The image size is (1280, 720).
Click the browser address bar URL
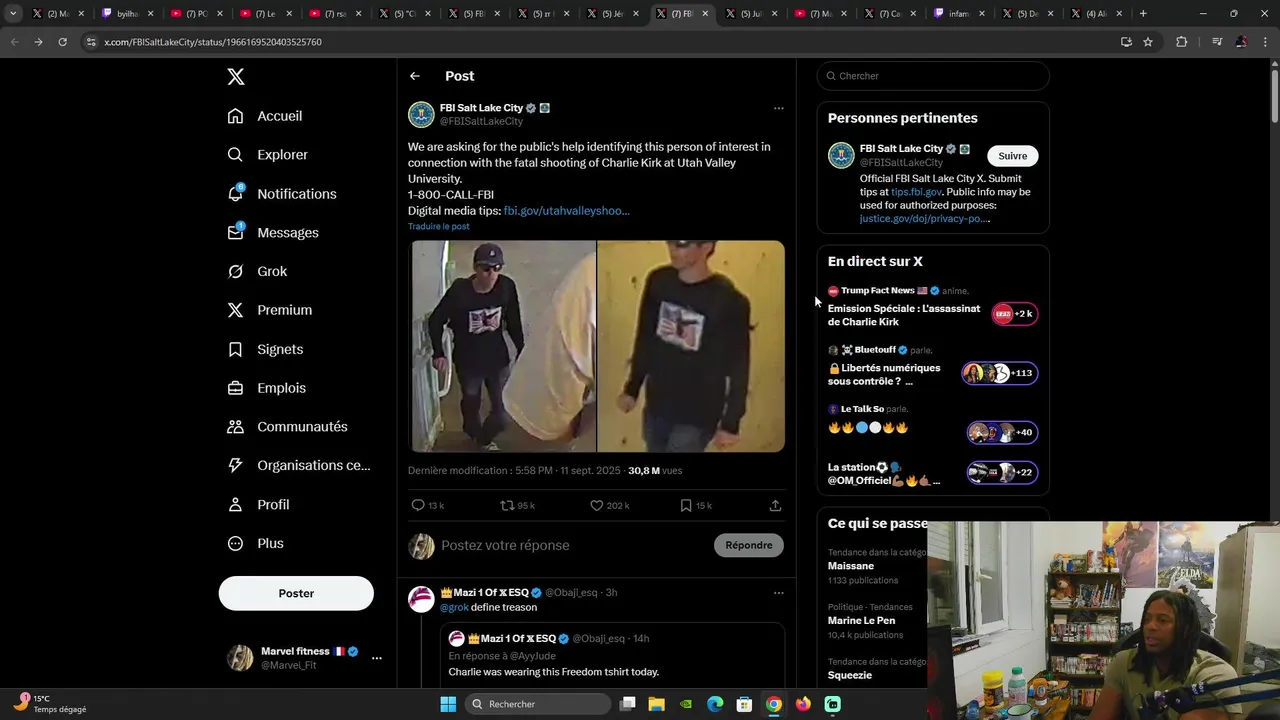pos(213,42)
